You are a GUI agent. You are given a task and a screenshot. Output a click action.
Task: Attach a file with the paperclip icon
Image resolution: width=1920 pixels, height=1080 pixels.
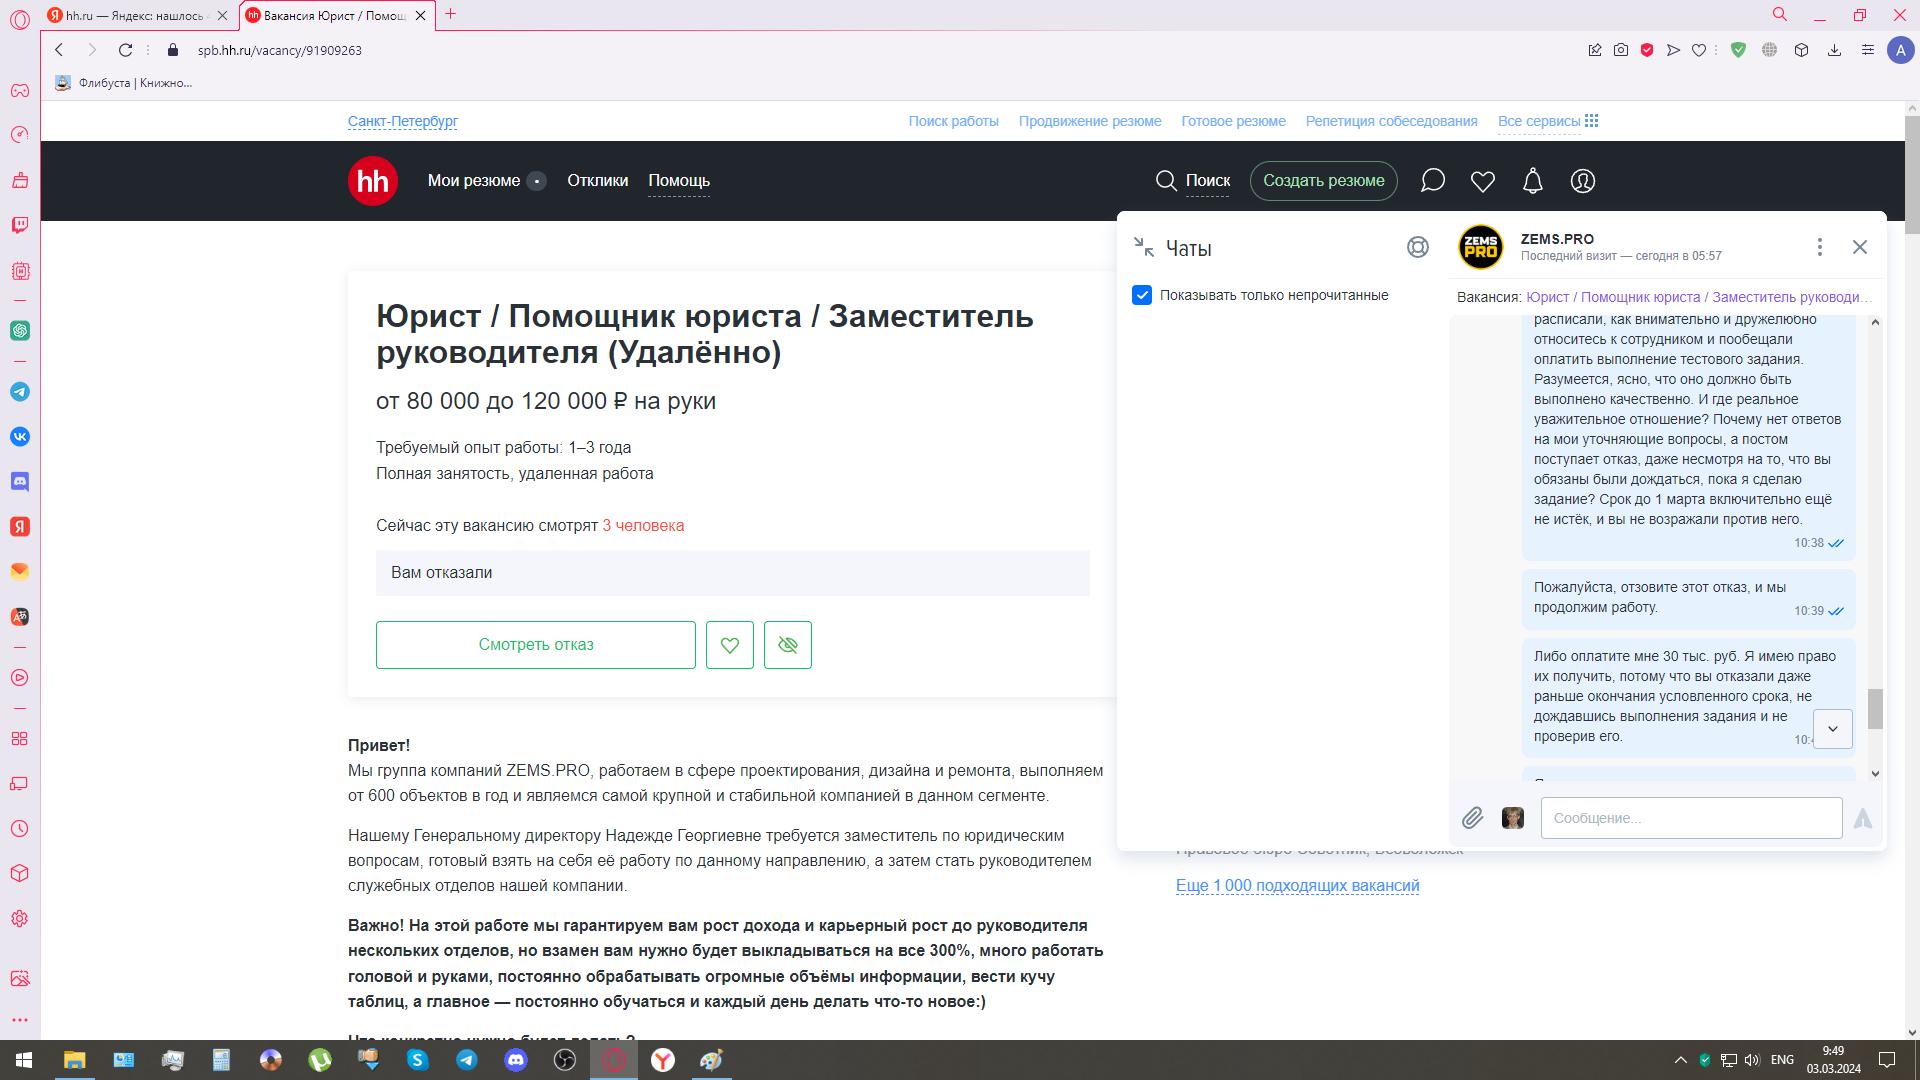pyautogui.click(x=1472, y=818)
